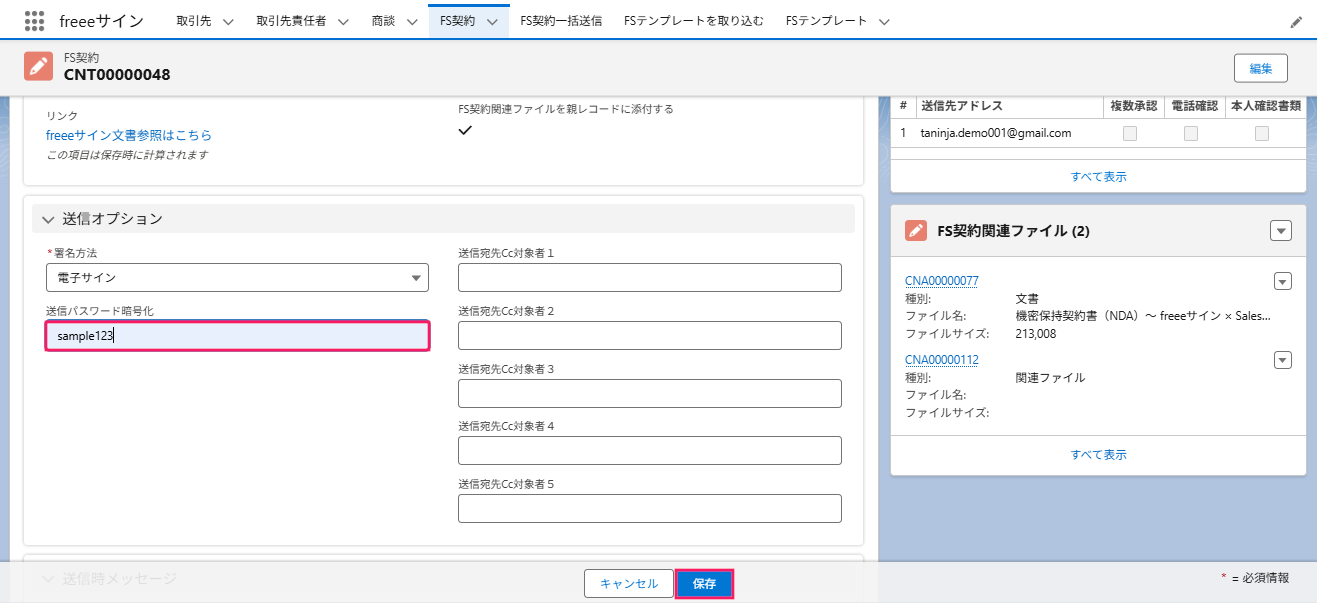The height and width of the screenshot is (603, 1317).
Task: Click the CNT00000048 record title
Action: pos(117,75)
